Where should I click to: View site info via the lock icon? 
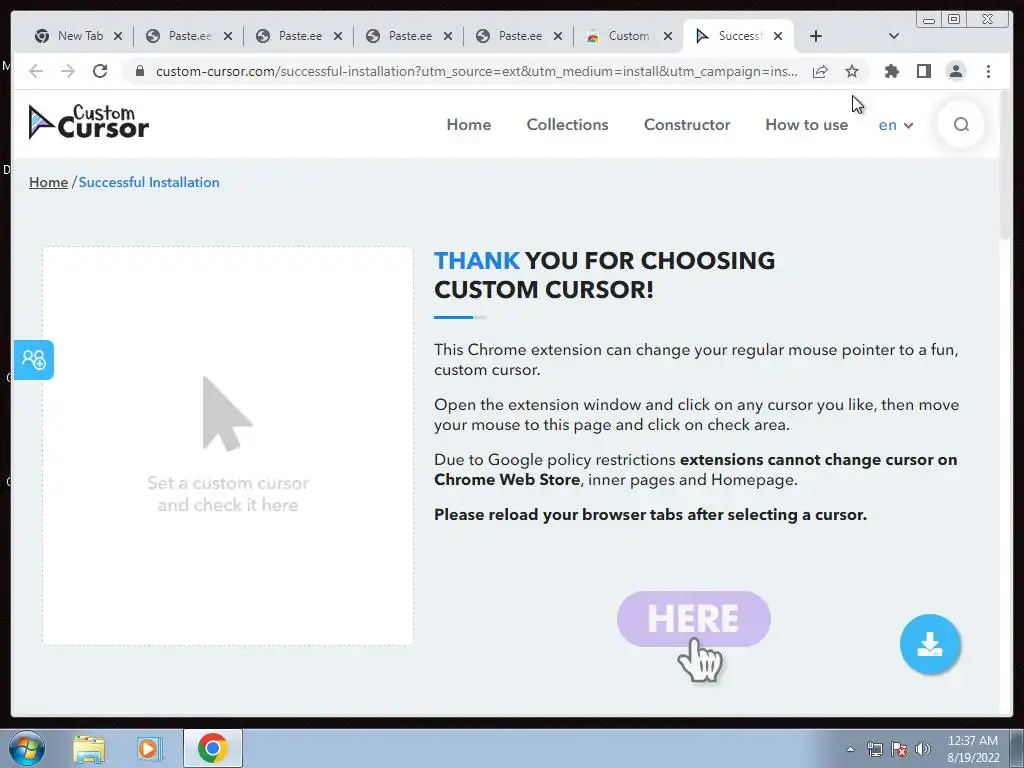point(140,71)
